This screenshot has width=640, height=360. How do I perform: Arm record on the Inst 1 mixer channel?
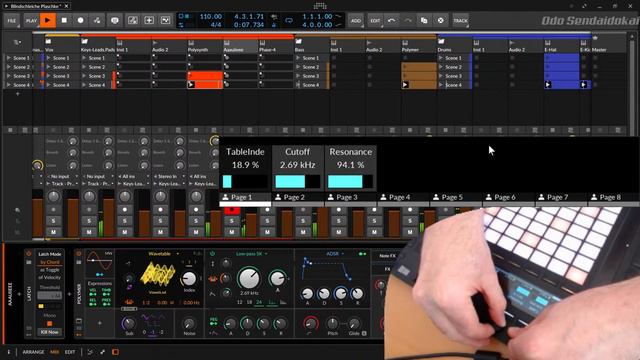(x=125, y=209)
